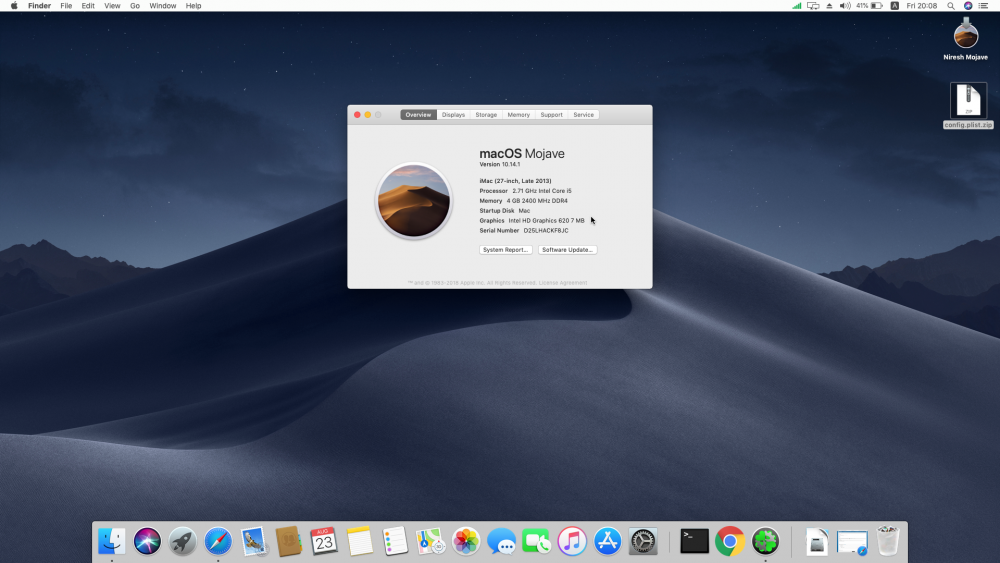The width and height of the screenshot is (1000, 563).
Task: Click the Mojave dune logo image
Action: [414, 201]
